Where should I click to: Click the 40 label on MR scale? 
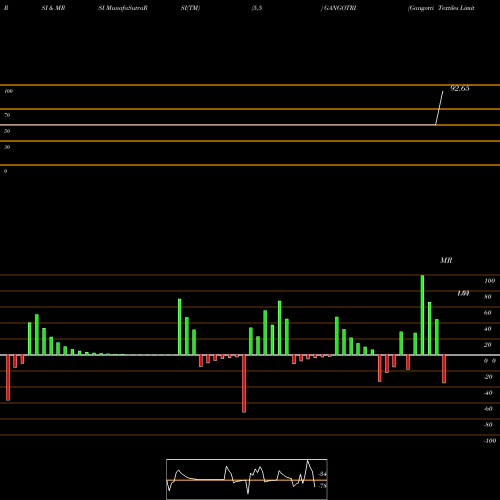tap(488, 329)
